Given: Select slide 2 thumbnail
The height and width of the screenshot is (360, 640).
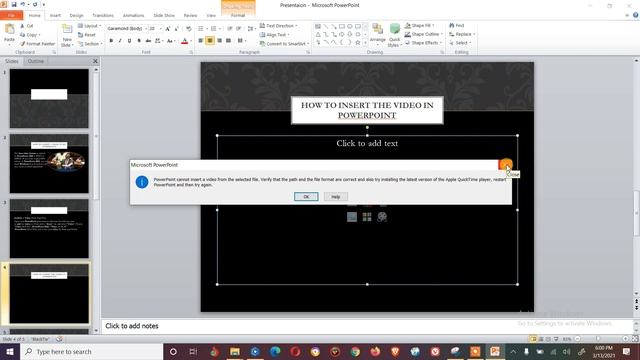Looking at the screenshot, I should click(x=49, y=164).
